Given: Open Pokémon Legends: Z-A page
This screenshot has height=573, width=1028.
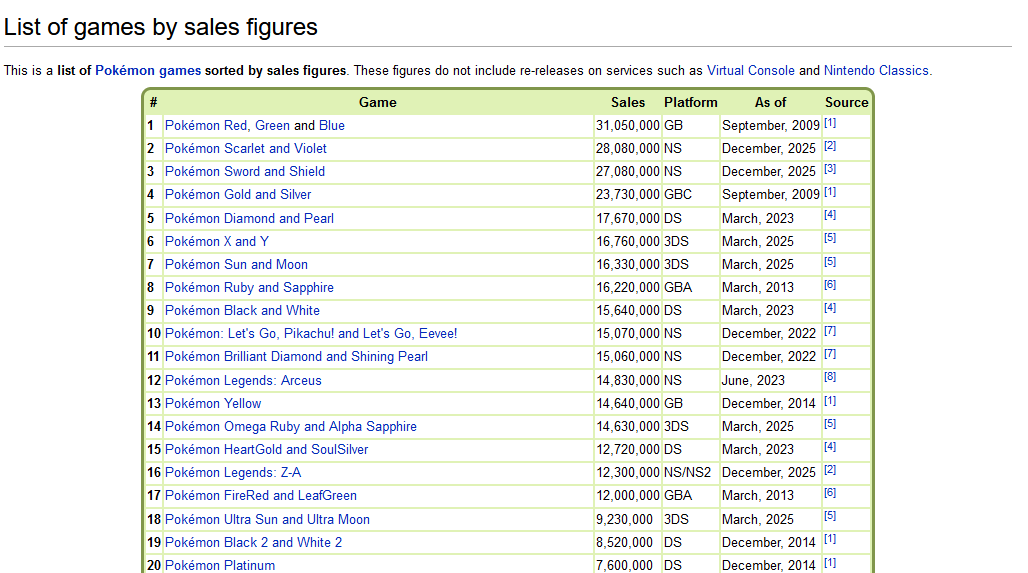Looking at the screenshot, I should coord(233,472).
